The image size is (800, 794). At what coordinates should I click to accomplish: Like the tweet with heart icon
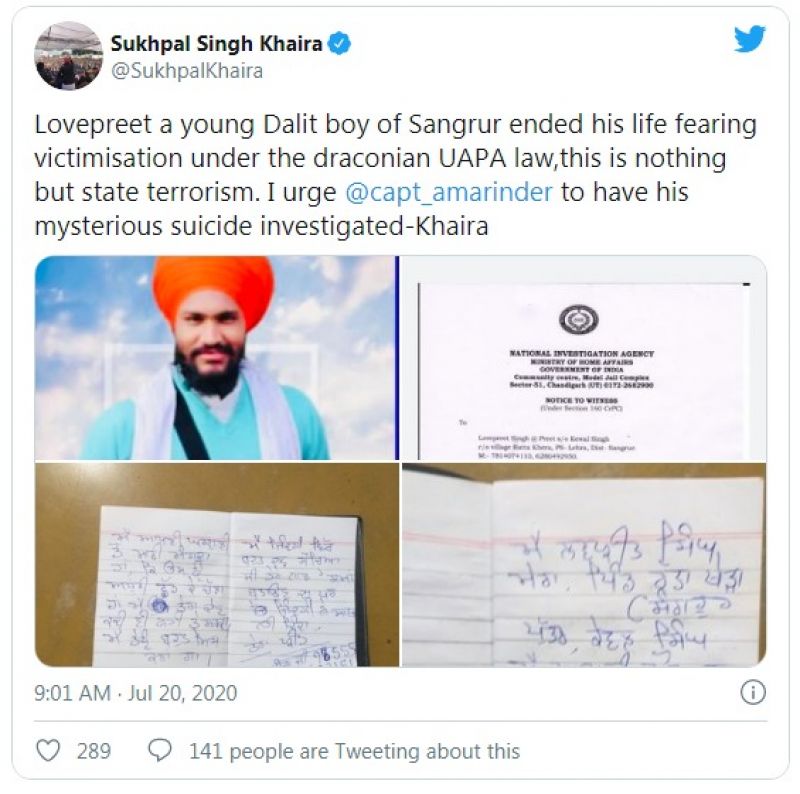coord(48,751)
